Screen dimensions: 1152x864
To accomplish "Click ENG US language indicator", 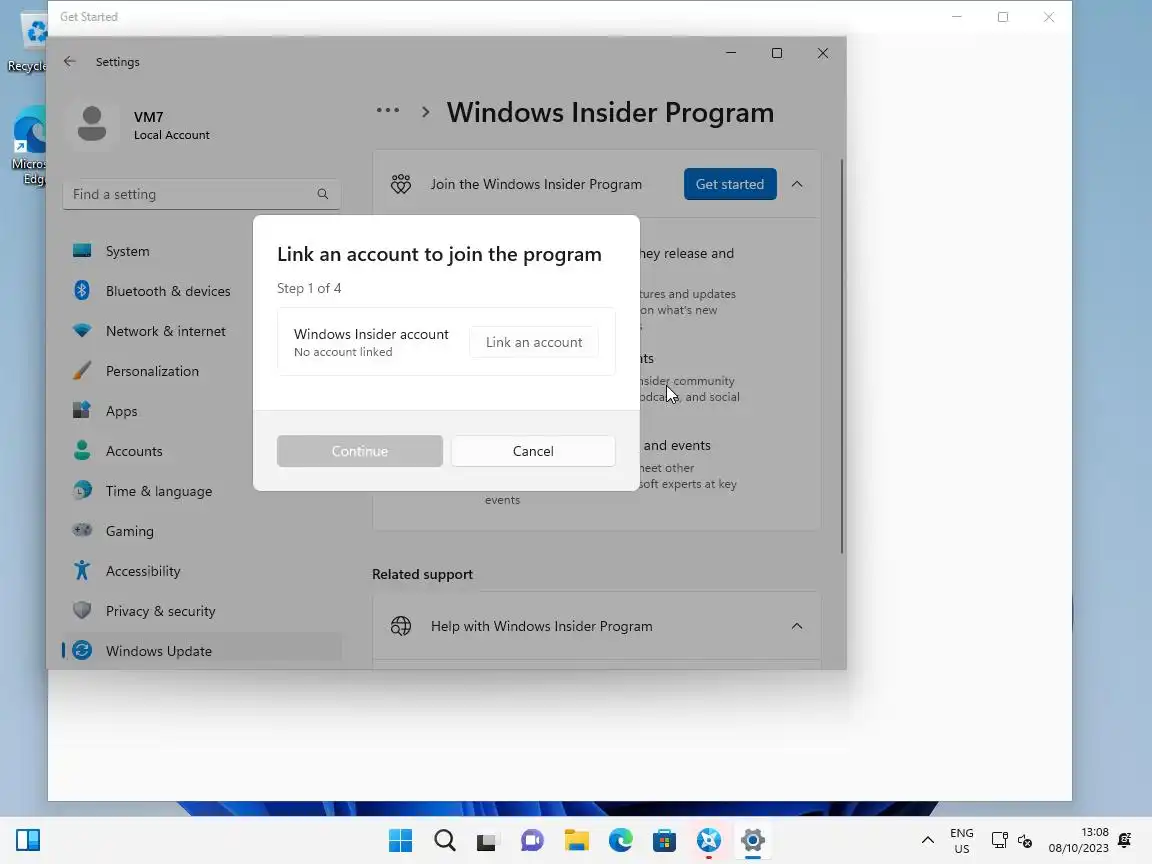I will 962,840.
